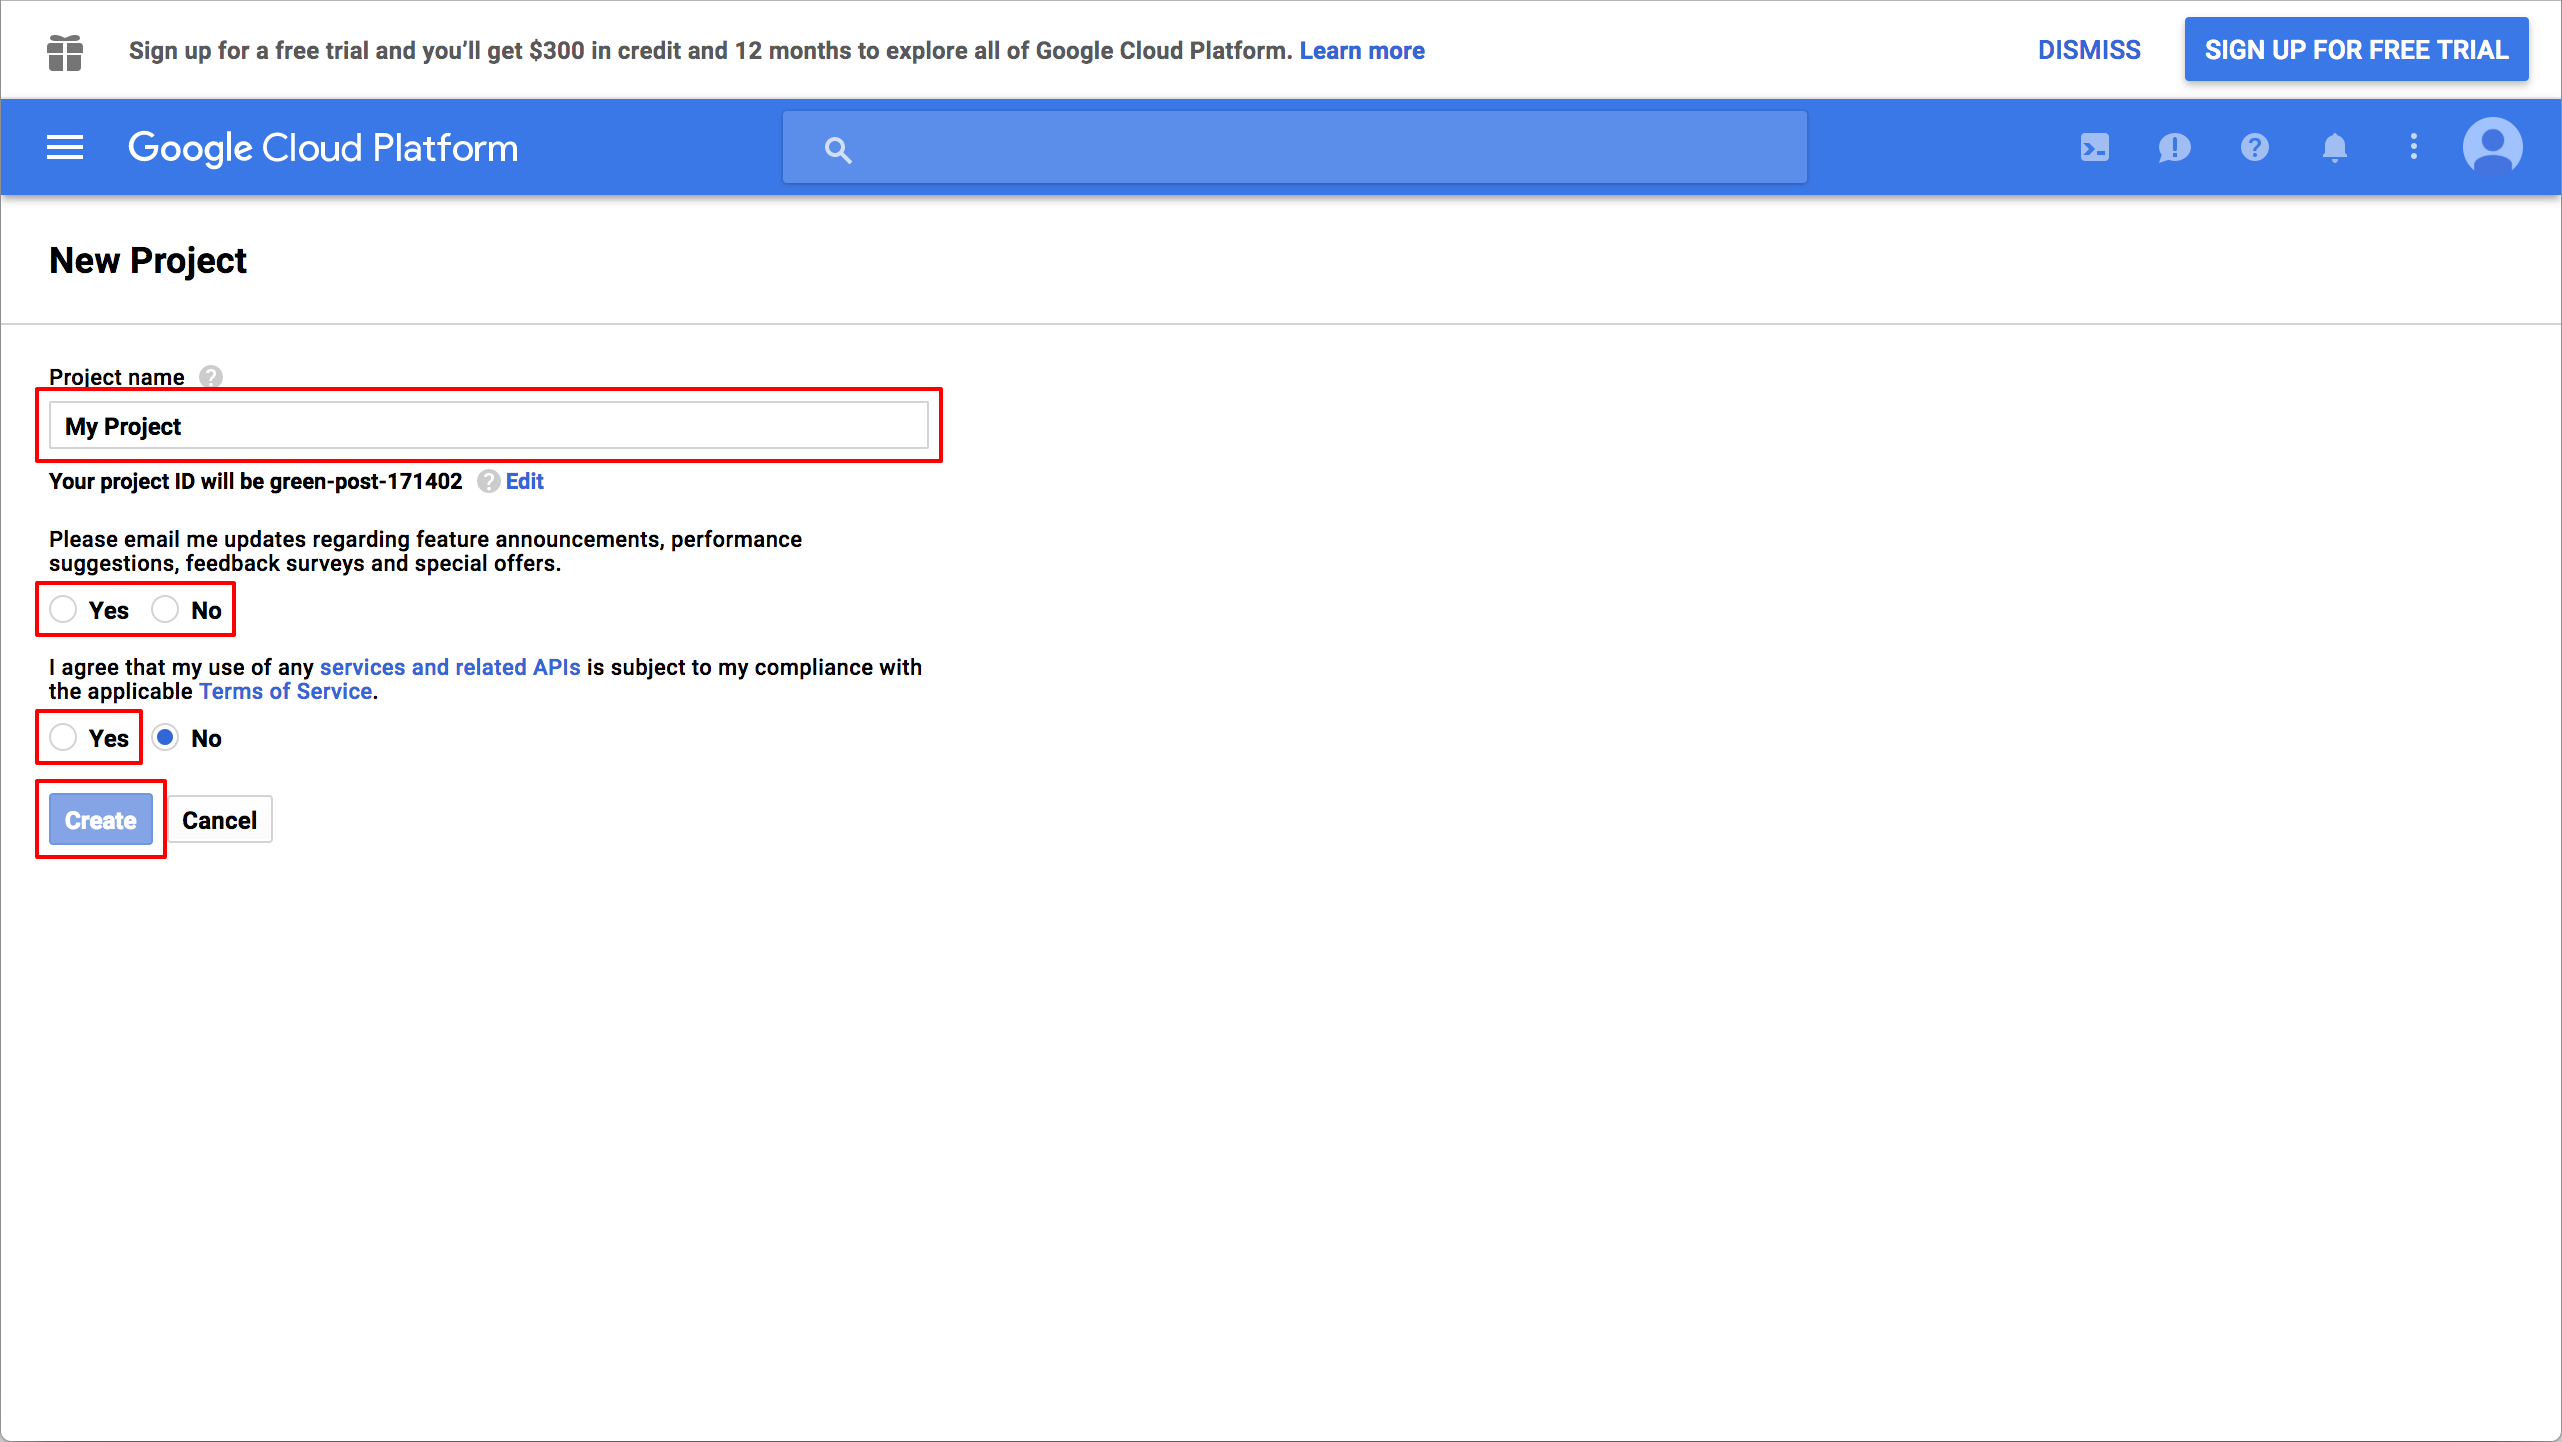Open the Terms of Service link
This screenshot has height=1442, width=2562.
[x=285, y=692]
